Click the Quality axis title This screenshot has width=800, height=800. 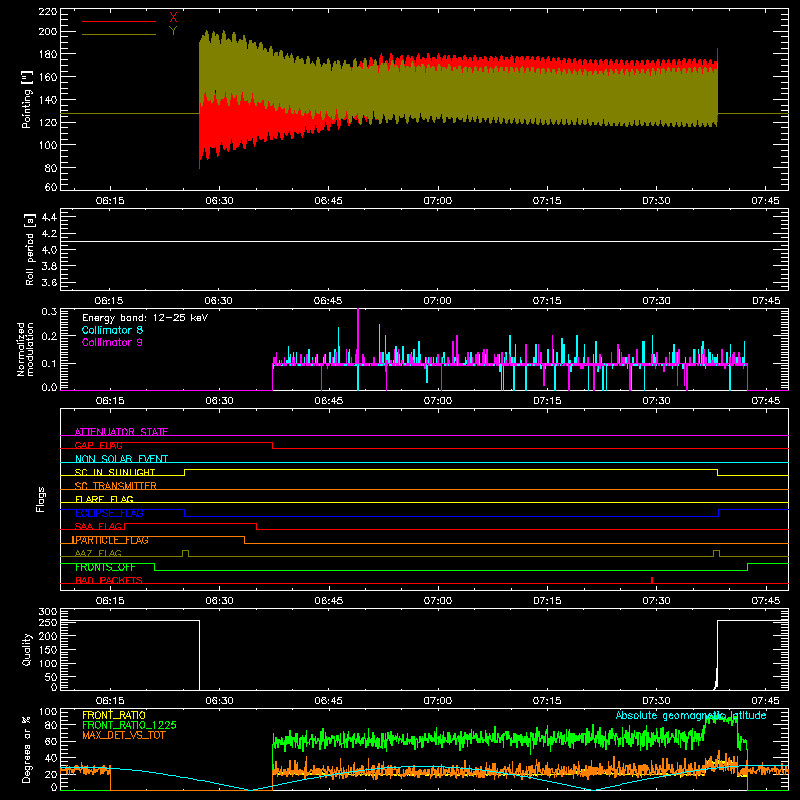[x=27, y=649]
